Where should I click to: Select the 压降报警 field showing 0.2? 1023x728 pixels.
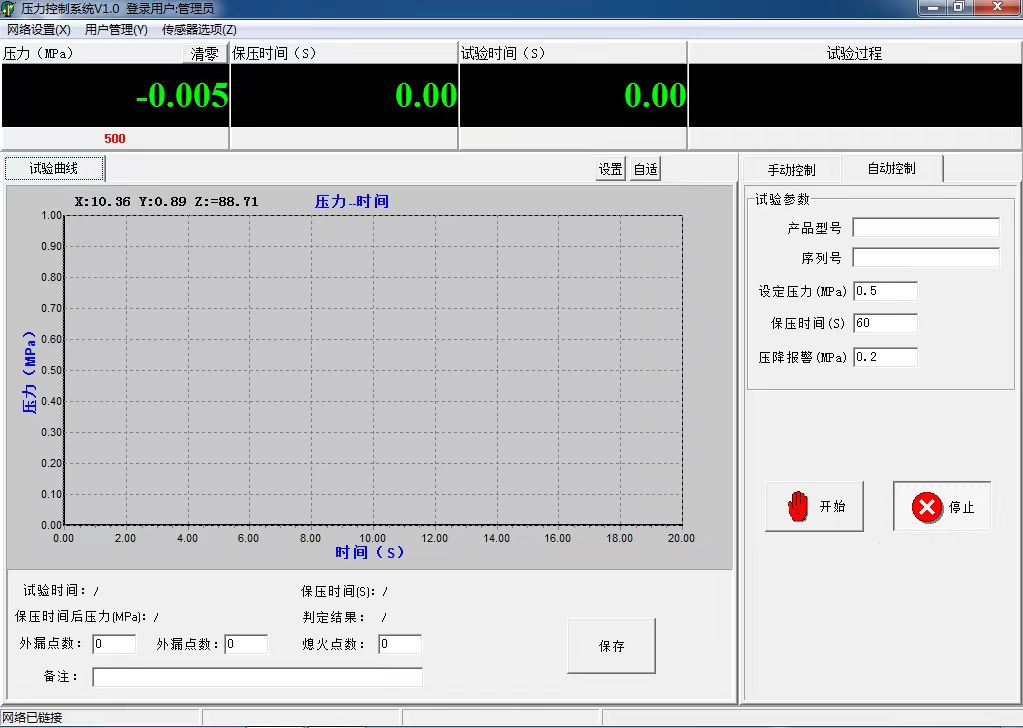coord(884,357)
